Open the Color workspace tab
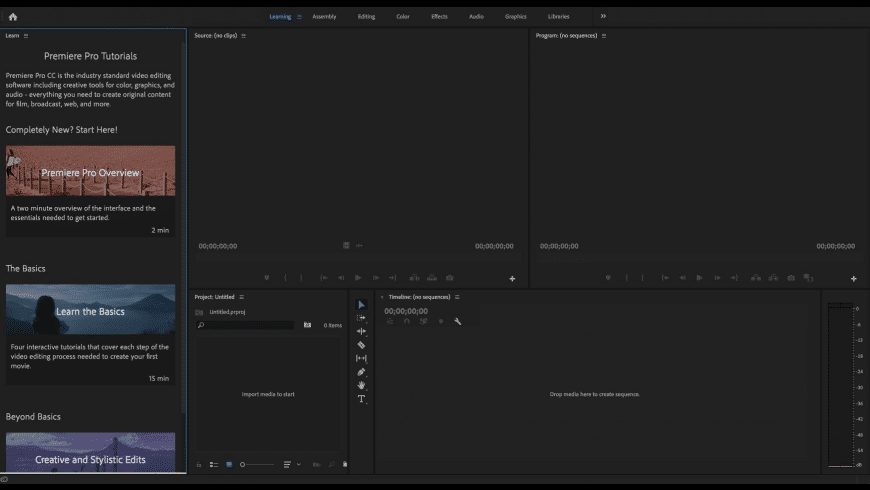 pyautogui.click(x=403, y=16)
